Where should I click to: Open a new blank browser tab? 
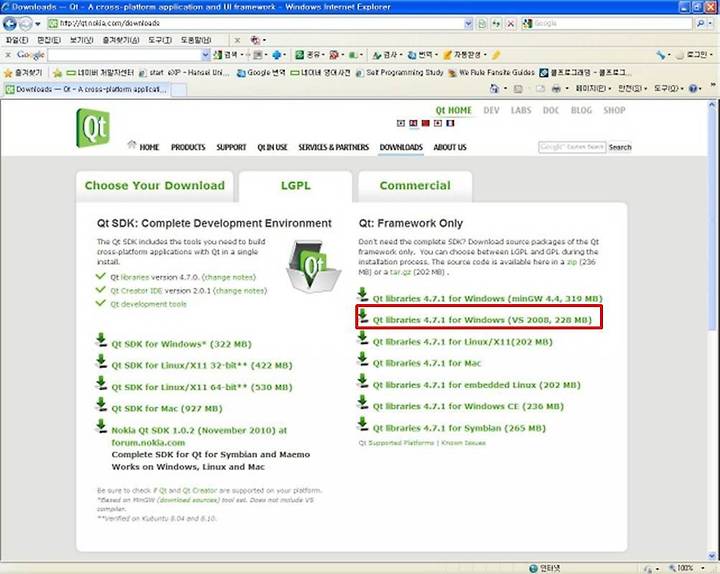coord(179,90)
